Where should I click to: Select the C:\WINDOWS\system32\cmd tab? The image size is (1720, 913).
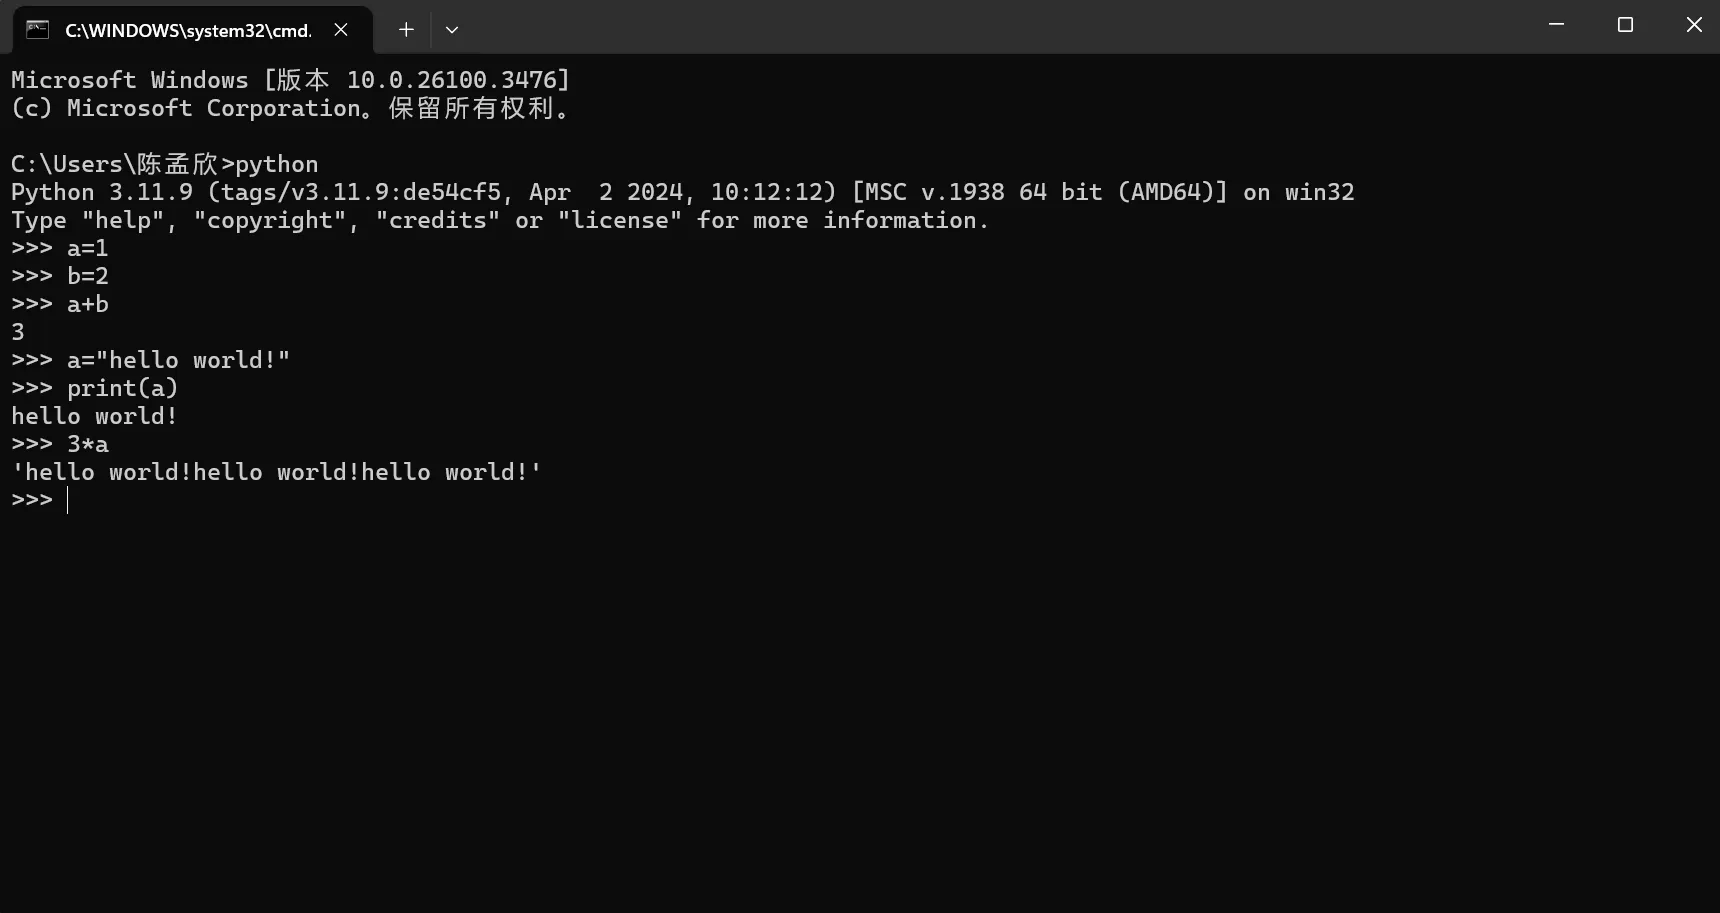pyautogui.click(x=188, y=30)
